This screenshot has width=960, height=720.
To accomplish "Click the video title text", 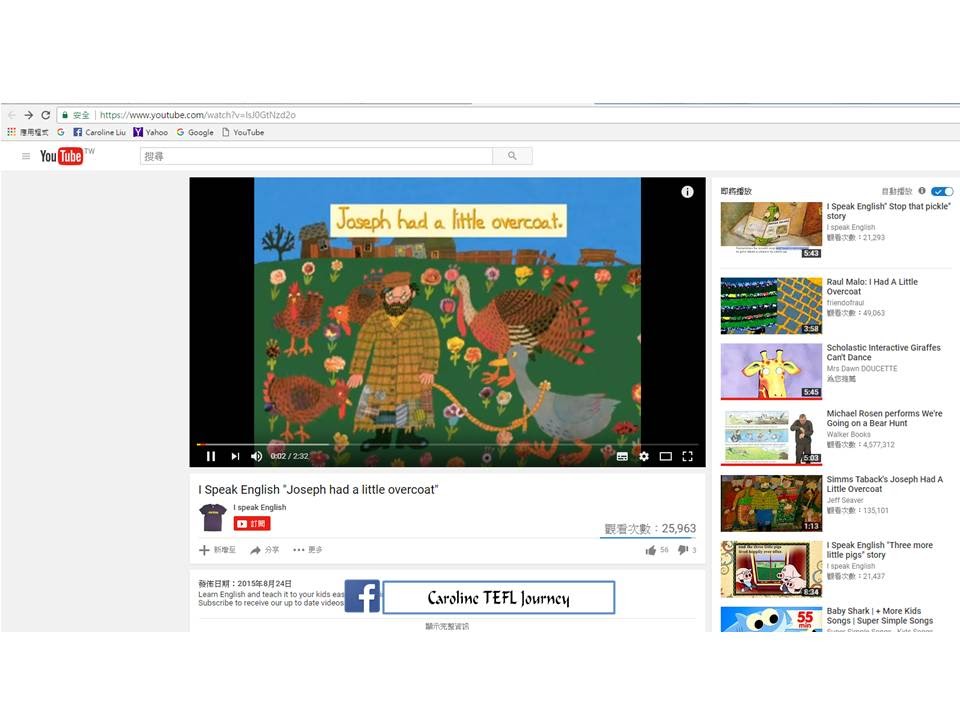I will (318, 490).
